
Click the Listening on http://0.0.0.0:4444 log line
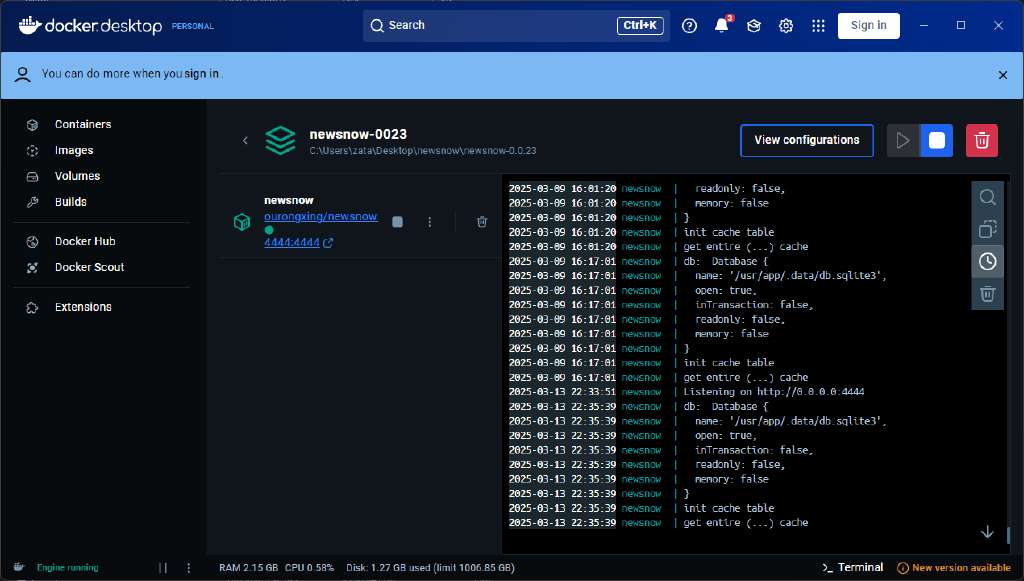pos(774,392)
